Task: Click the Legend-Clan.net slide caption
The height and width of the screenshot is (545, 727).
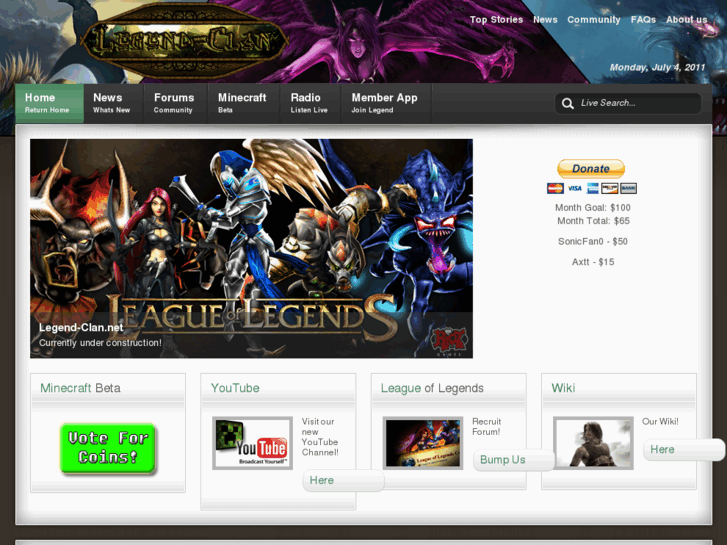Action: 81,327
